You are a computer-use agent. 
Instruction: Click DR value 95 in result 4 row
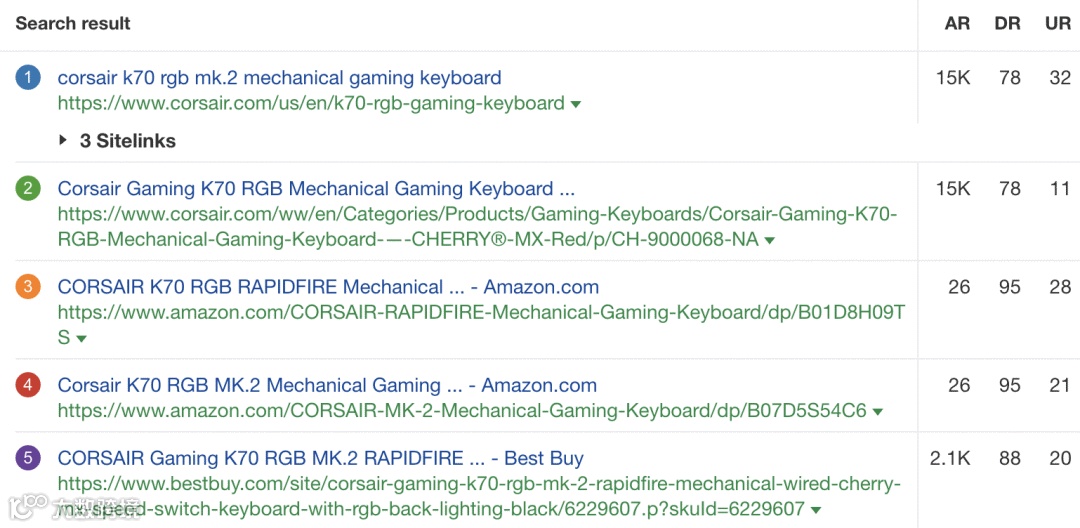[x=1010, y=386]
